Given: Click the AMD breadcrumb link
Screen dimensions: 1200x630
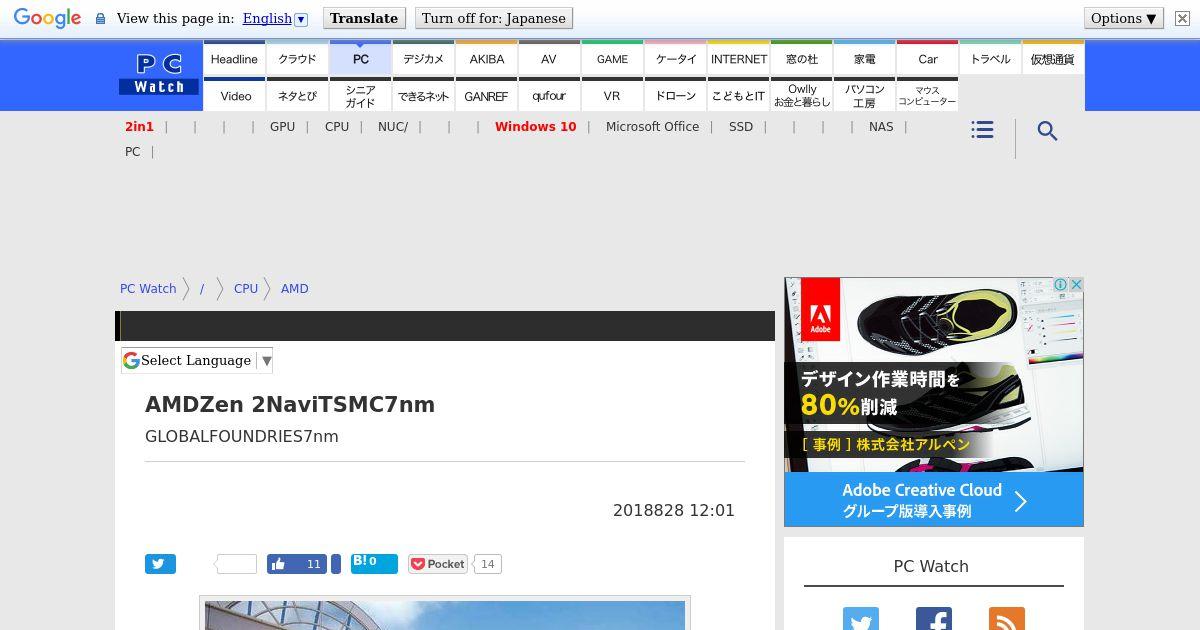Looking at the screenshot, I should click(x=294, y=288).
